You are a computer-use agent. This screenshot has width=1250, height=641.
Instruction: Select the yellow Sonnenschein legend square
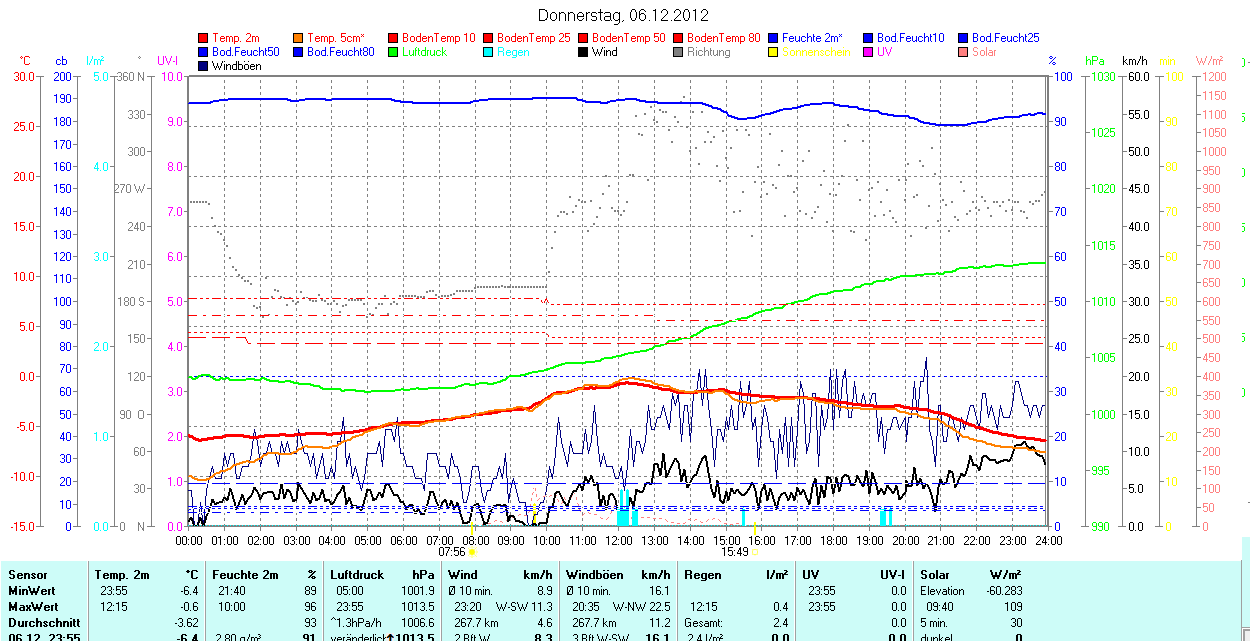coord(774,52)
